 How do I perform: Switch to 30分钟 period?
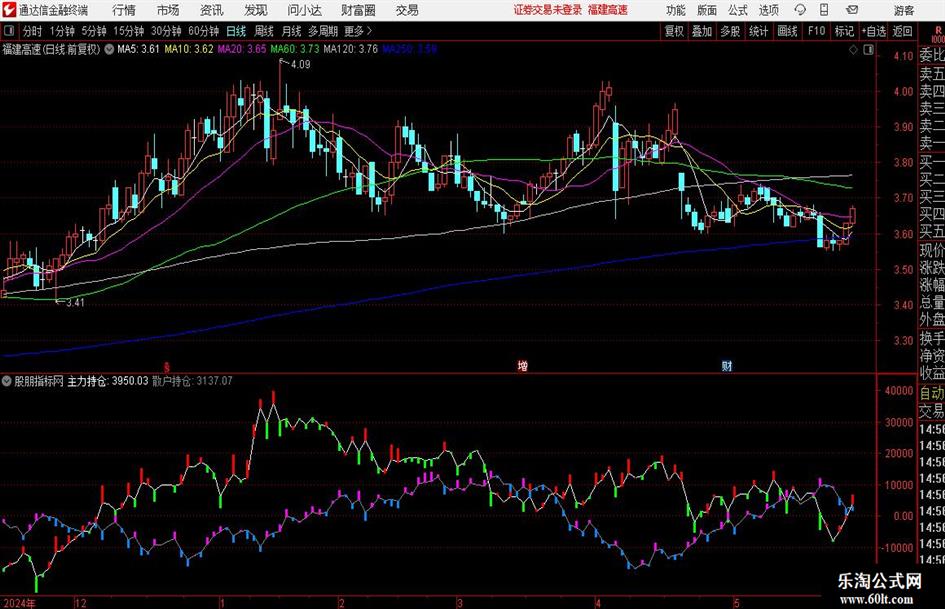166,31
